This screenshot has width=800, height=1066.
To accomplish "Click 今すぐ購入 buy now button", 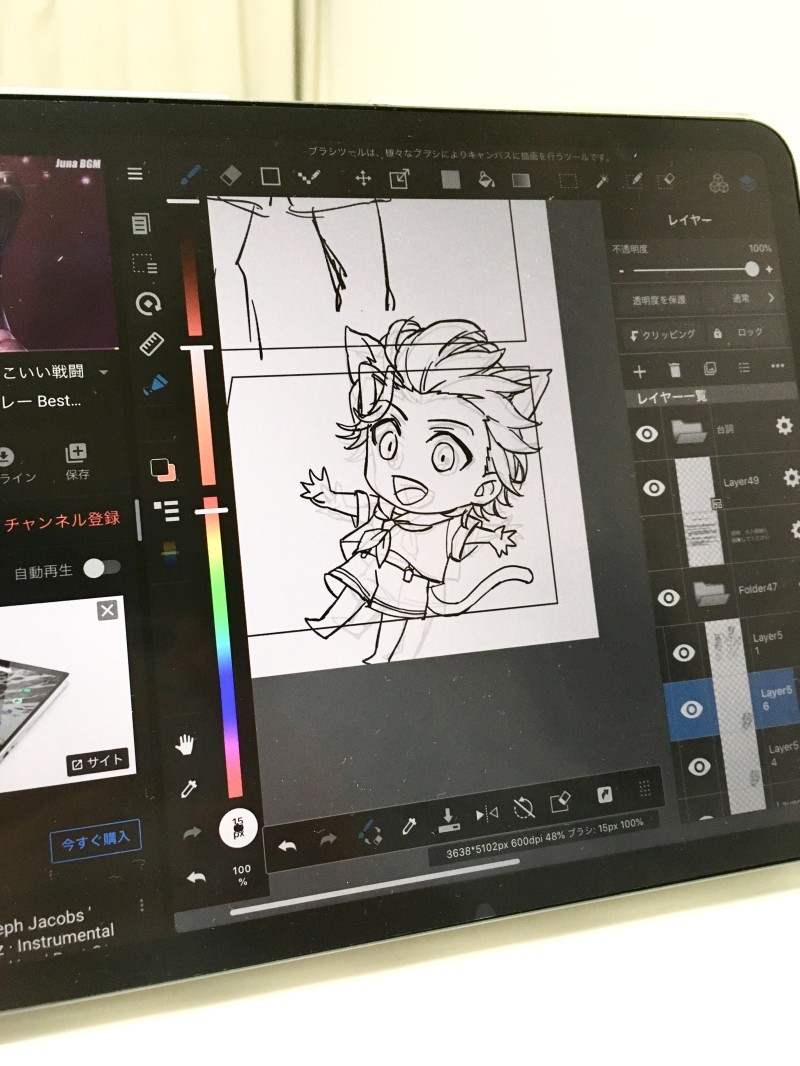I will click(95, 842).
